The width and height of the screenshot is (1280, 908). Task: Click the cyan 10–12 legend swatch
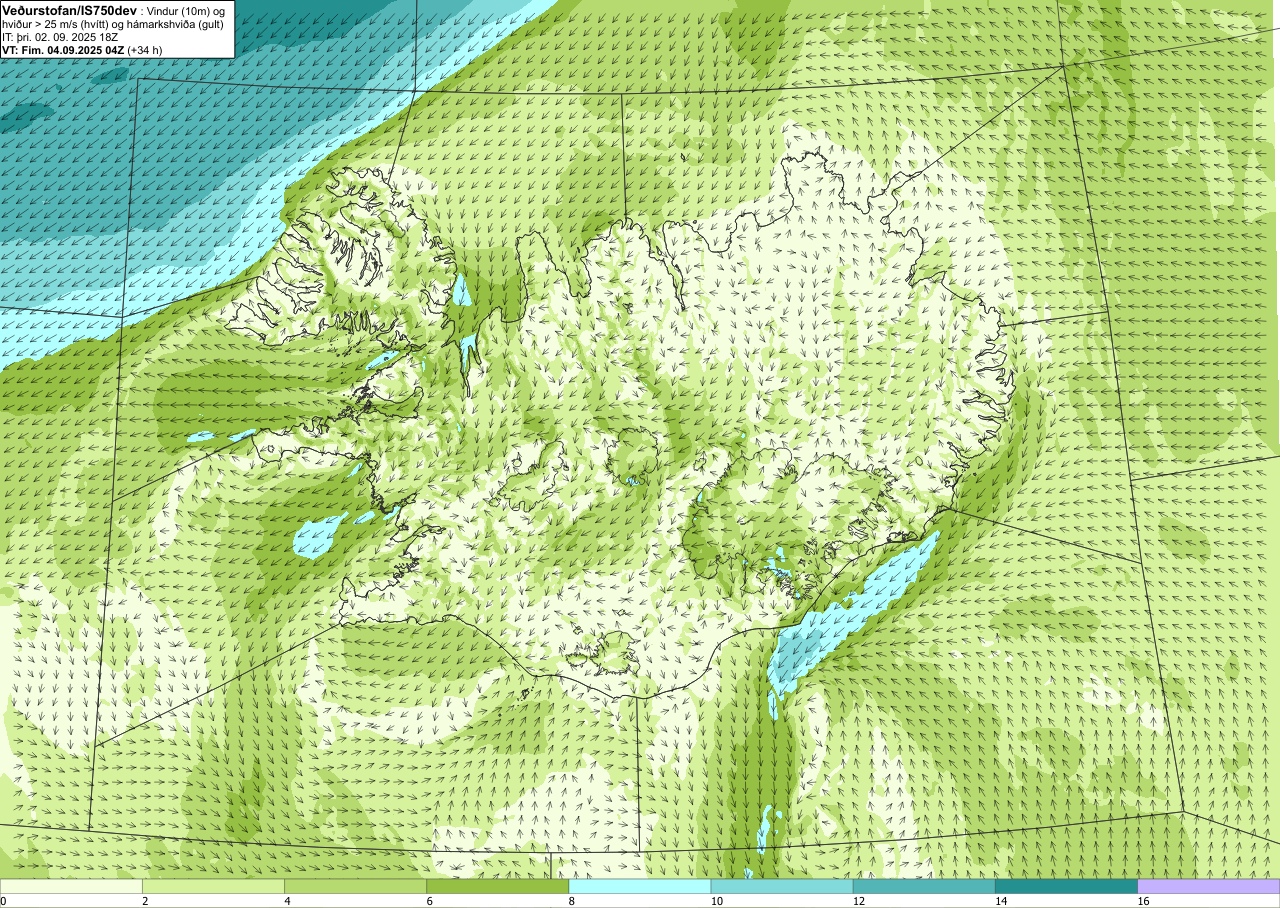781,886
